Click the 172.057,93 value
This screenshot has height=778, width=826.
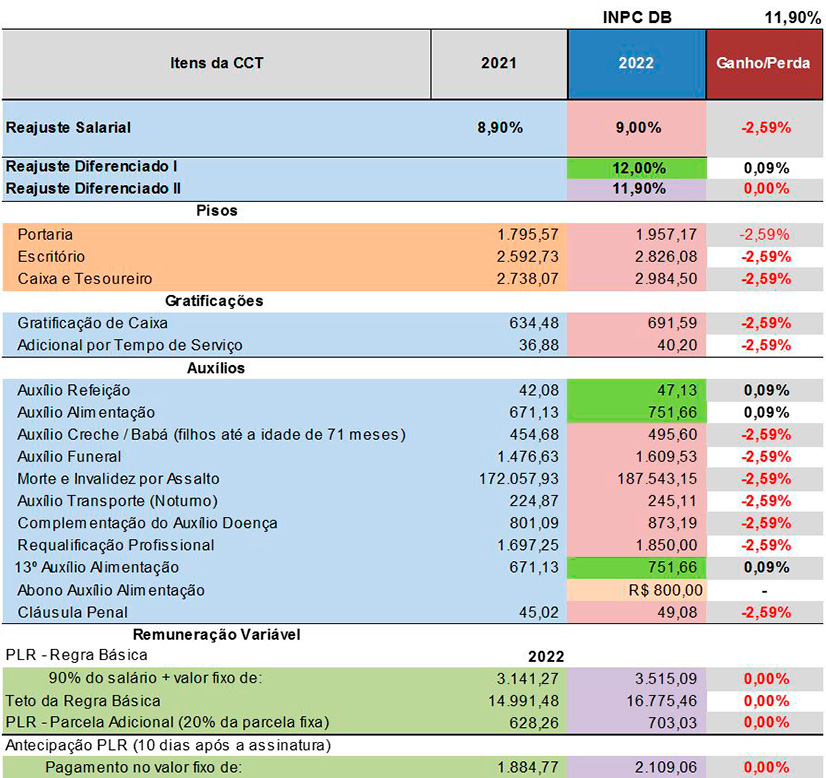coord(519,479)
